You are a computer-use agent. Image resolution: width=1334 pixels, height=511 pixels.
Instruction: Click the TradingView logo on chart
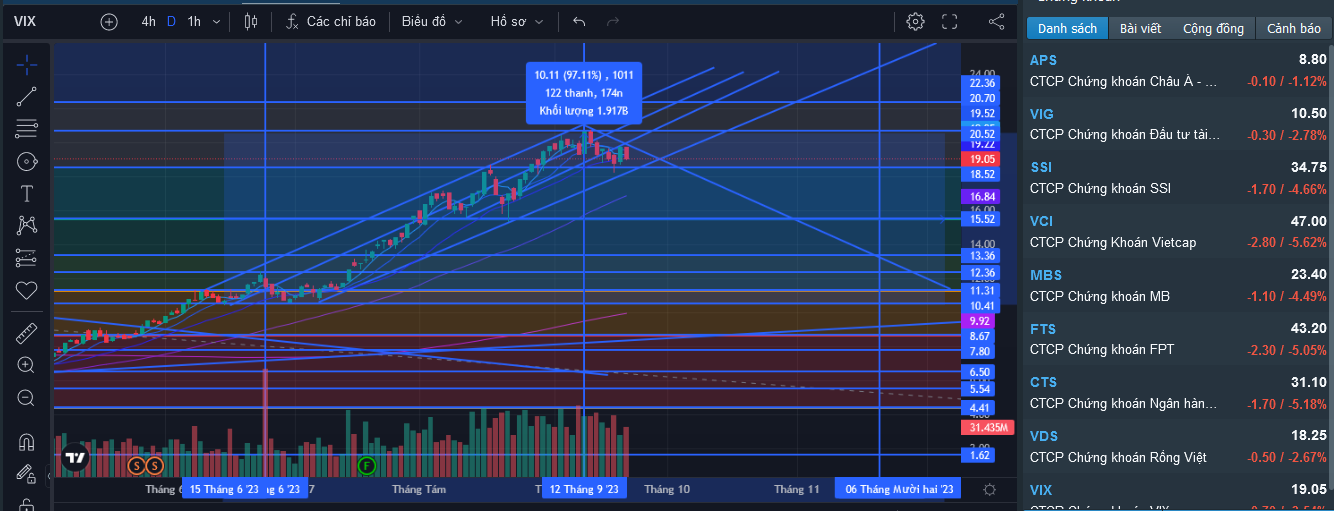(75, 458)
